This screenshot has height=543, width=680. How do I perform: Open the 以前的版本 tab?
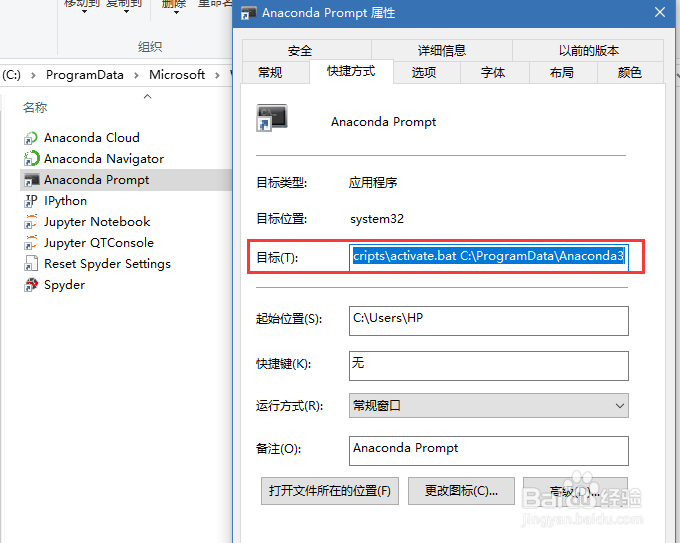coord(588,51)
